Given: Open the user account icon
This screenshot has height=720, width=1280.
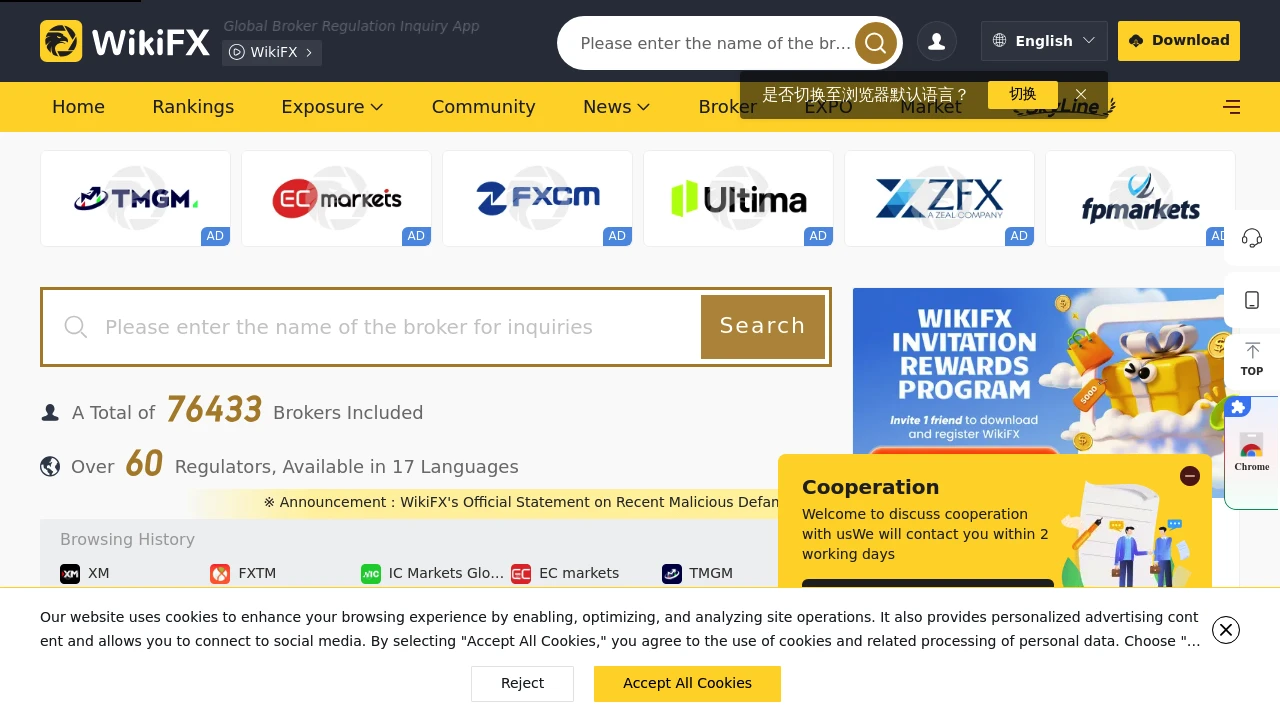Looking at the screenshot, I should pos(937,41).
